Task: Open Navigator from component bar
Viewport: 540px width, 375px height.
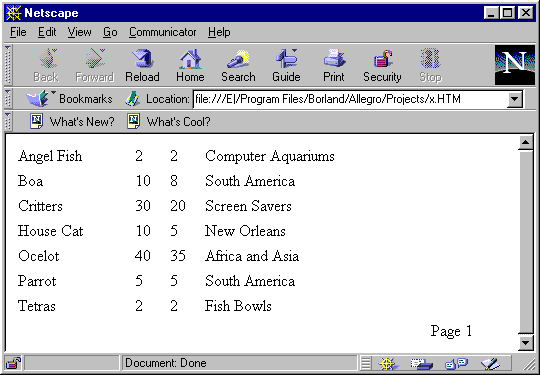Action: pyautogui.click(x=388, y=363)
